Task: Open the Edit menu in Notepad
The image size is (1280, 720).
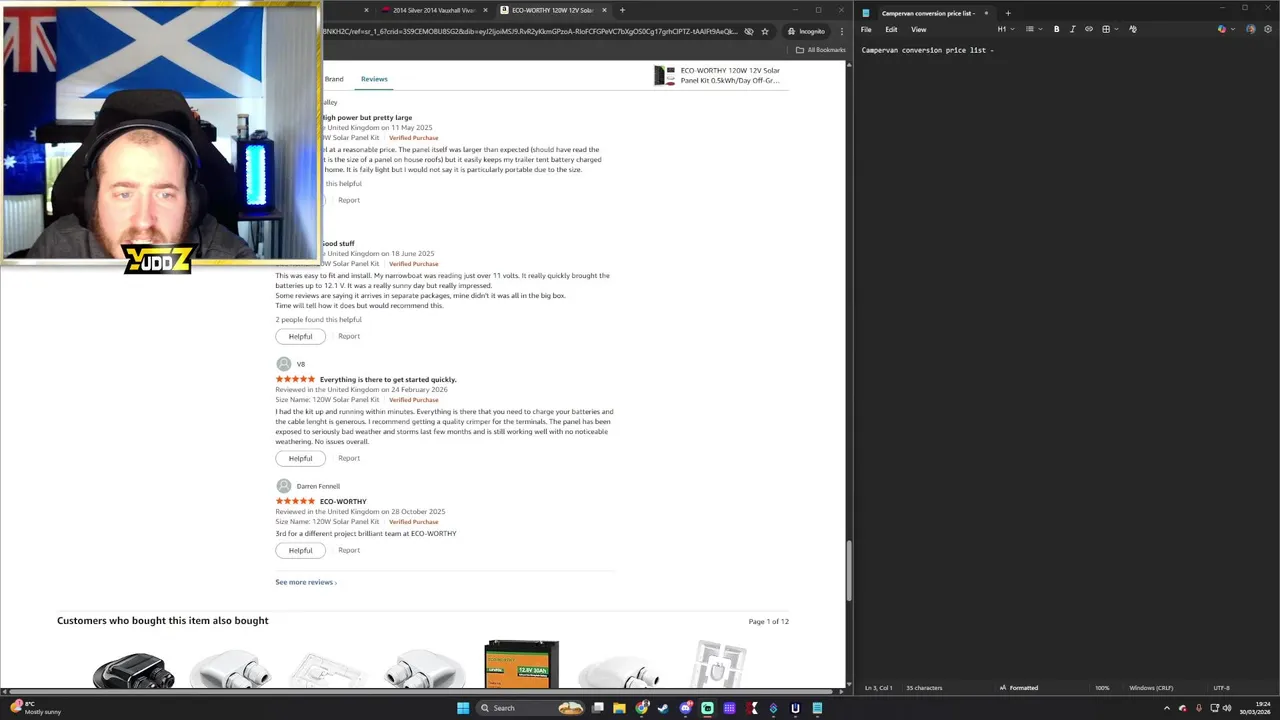Action: click(x=891, y=29)
